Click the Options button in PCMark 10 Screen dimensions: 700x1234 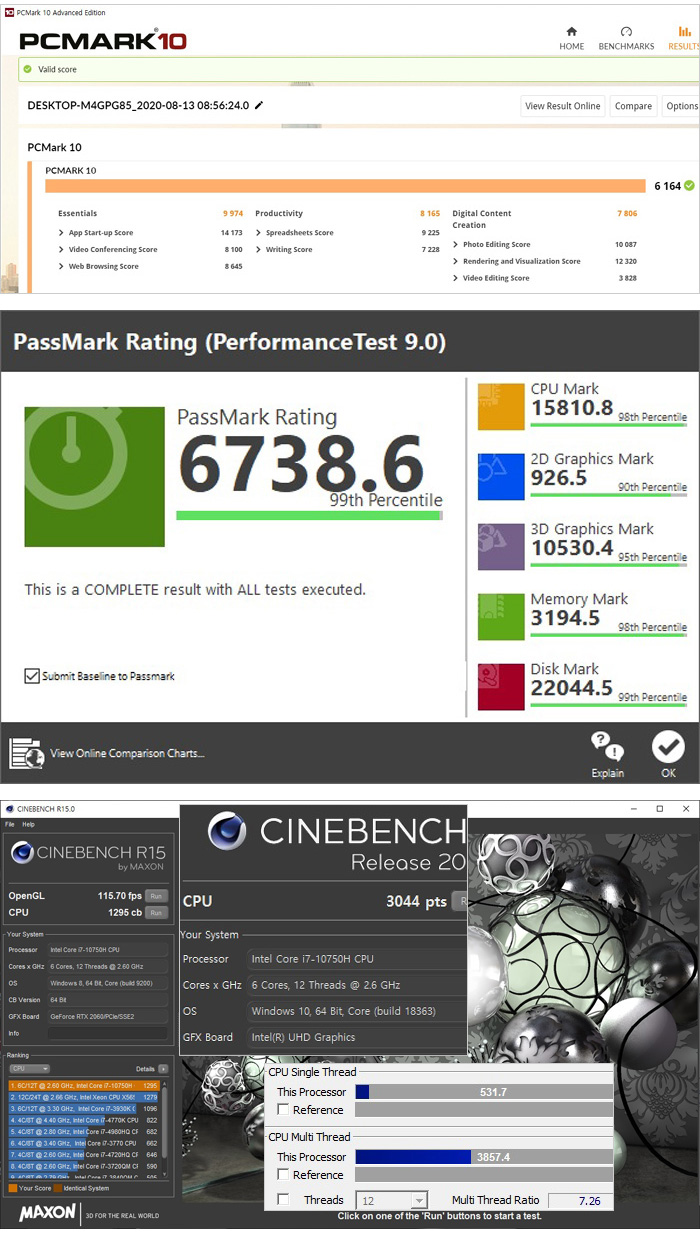tap(681, 106)
